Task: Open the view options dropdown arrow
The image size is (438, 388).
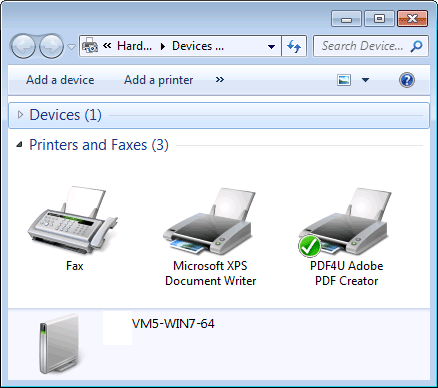Action: pyautogui.click(x=365, y=80)
